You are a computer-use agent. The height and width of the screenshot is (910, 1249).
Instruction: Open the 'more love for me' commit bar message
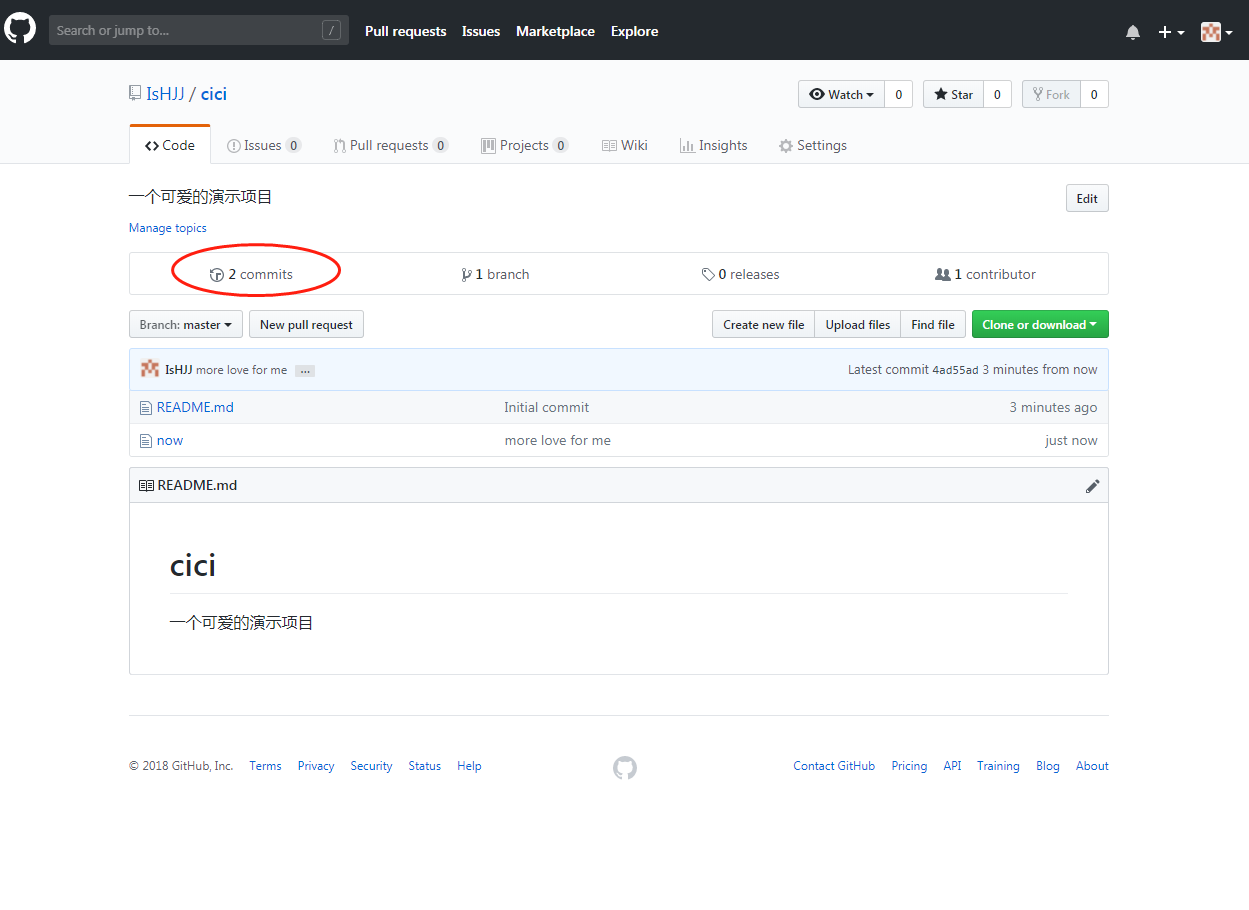click(241, 370)
